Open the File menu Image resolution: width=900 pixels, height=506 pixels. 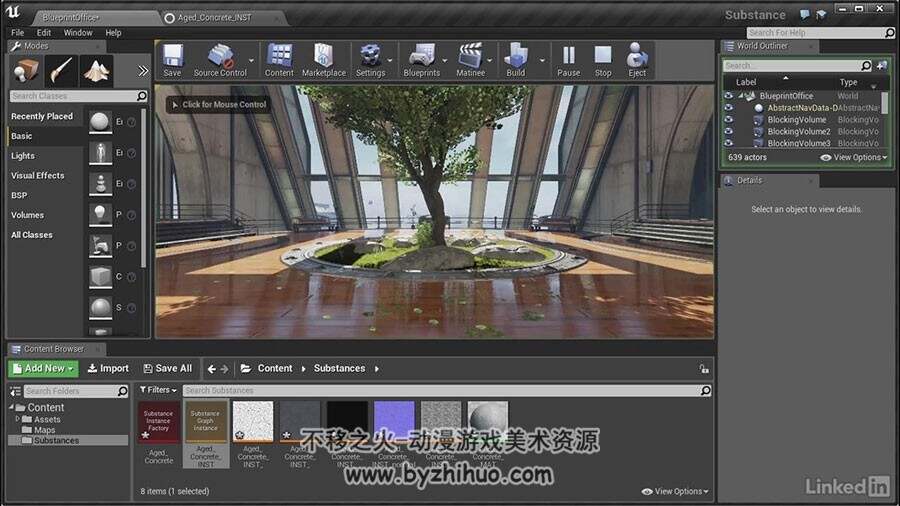point(18,33)
